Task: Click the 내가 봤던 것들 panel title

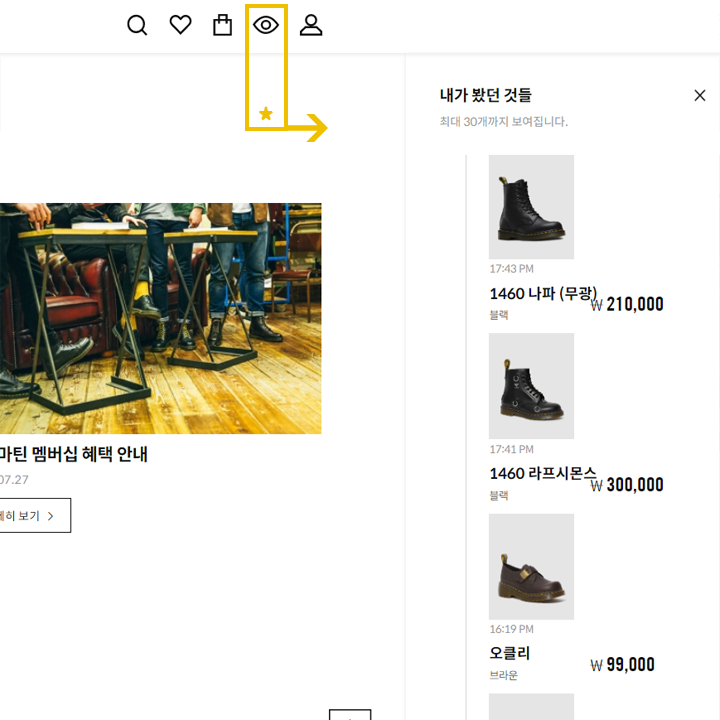Action: point(485,95)
